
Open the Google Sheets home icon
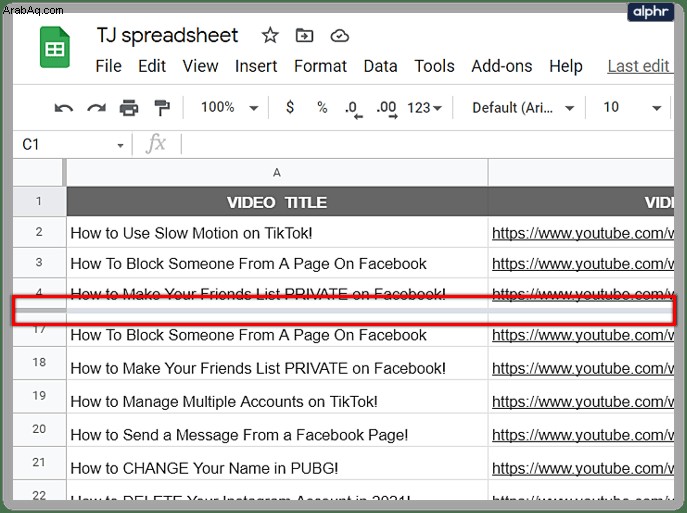pos(55,48)
